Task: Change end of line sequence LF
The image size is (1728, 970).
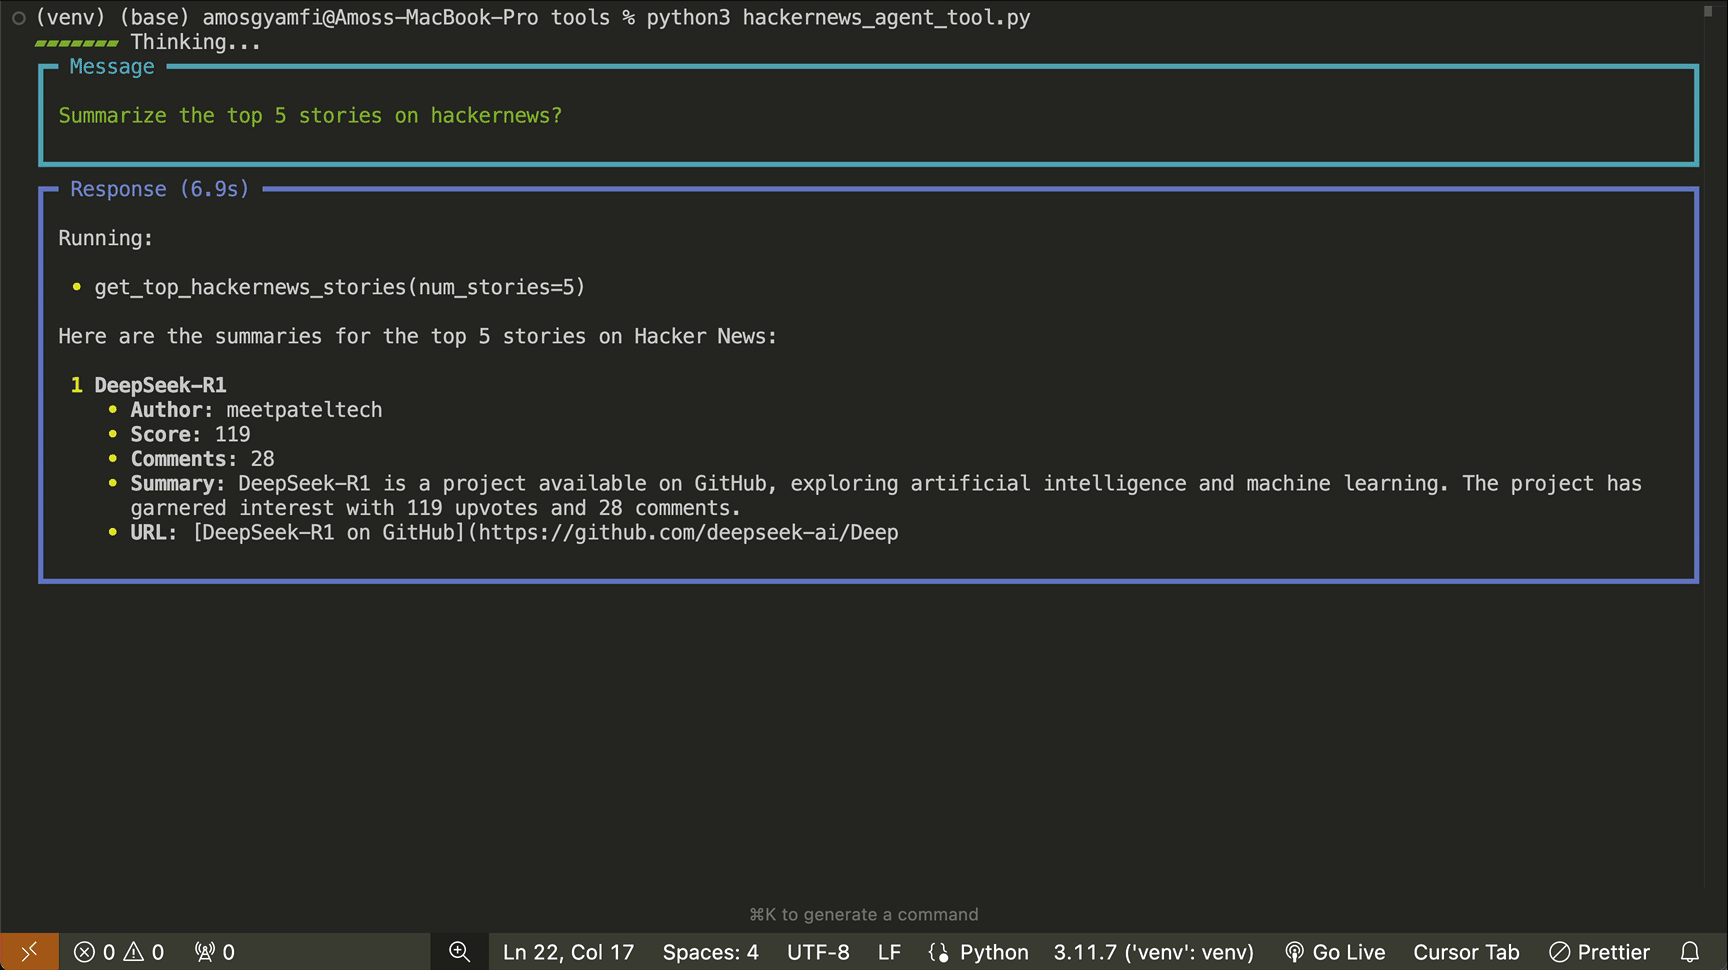Action: [x=889, y=952]
